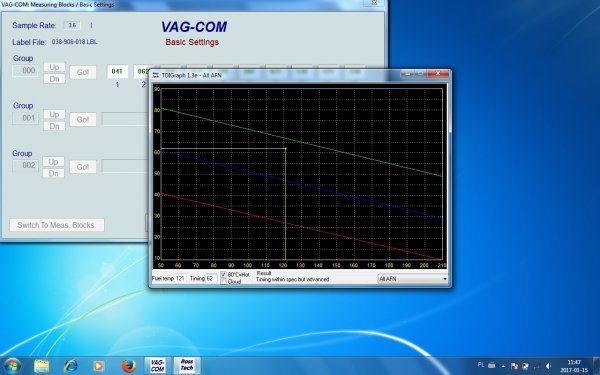Click the TDIGraph window title icon
The image size is (600, 375).
point(156,75)
